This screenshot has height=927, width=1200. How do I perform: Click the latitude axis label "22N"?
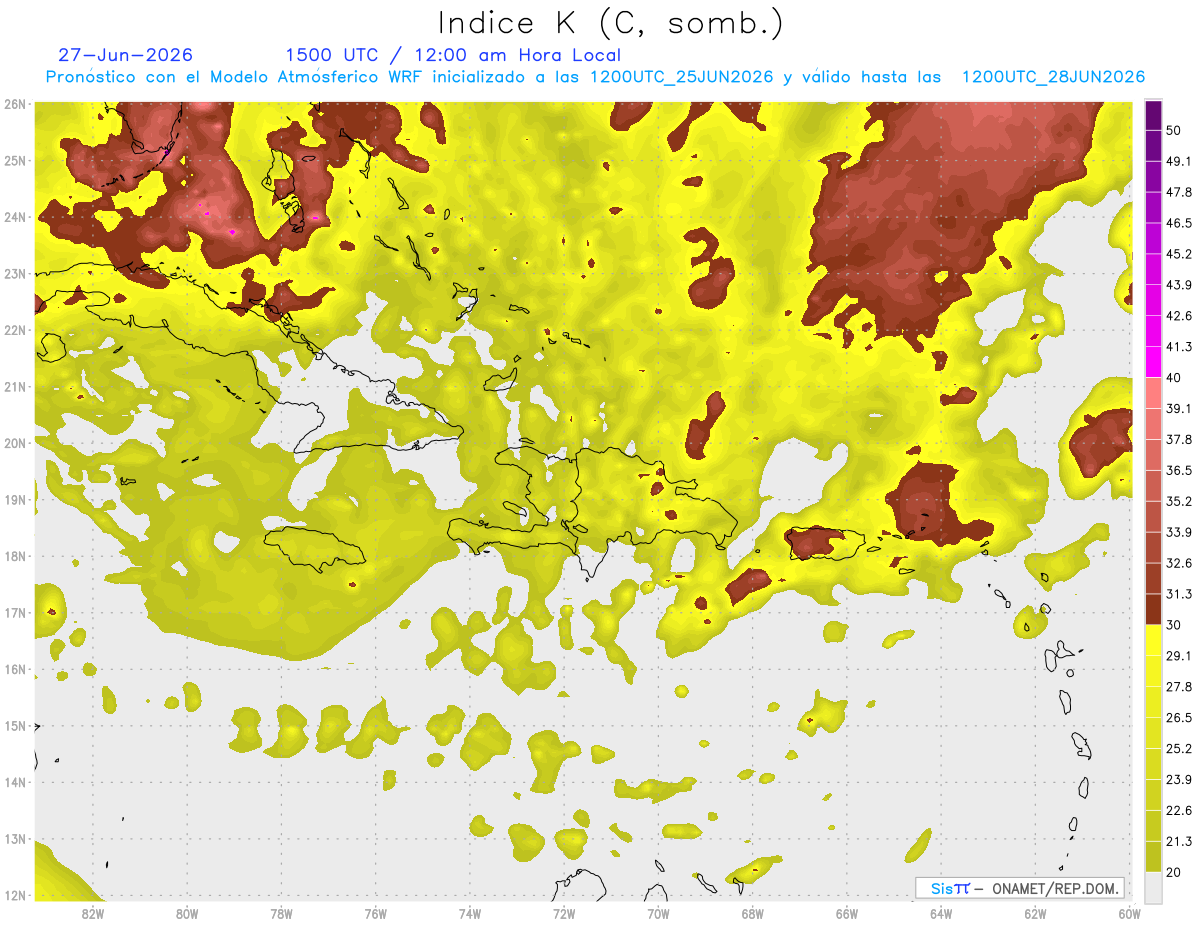point(16,330)
